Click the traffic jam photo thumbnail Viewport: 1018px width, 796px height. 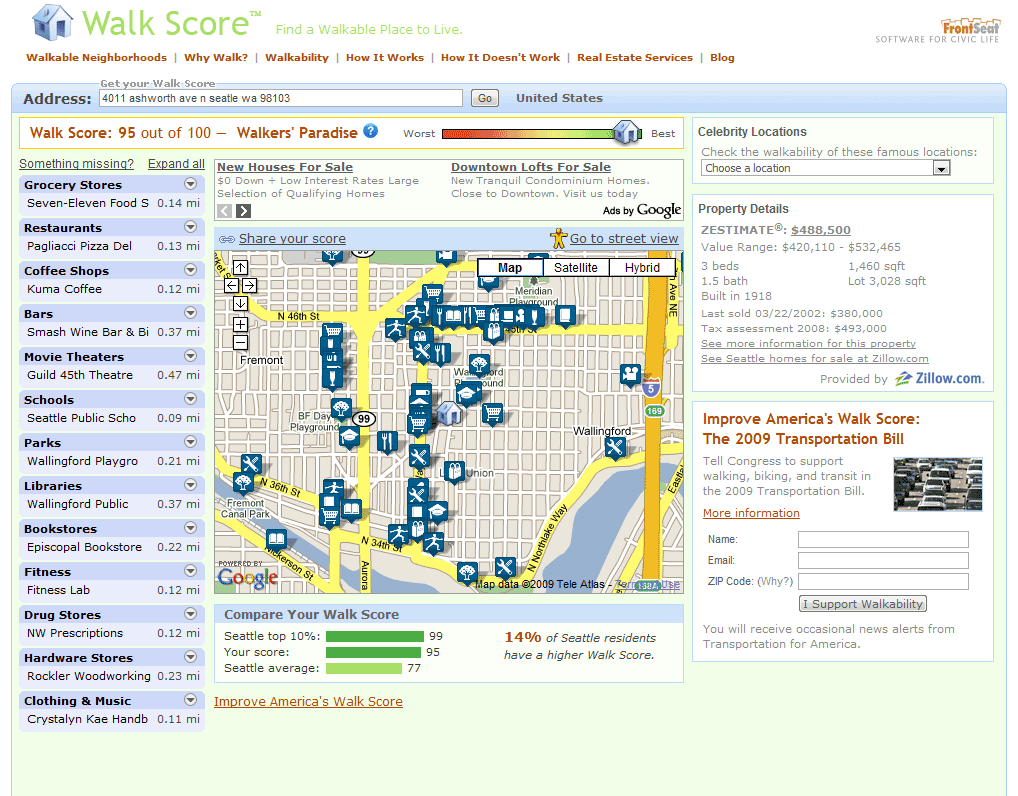937,484
